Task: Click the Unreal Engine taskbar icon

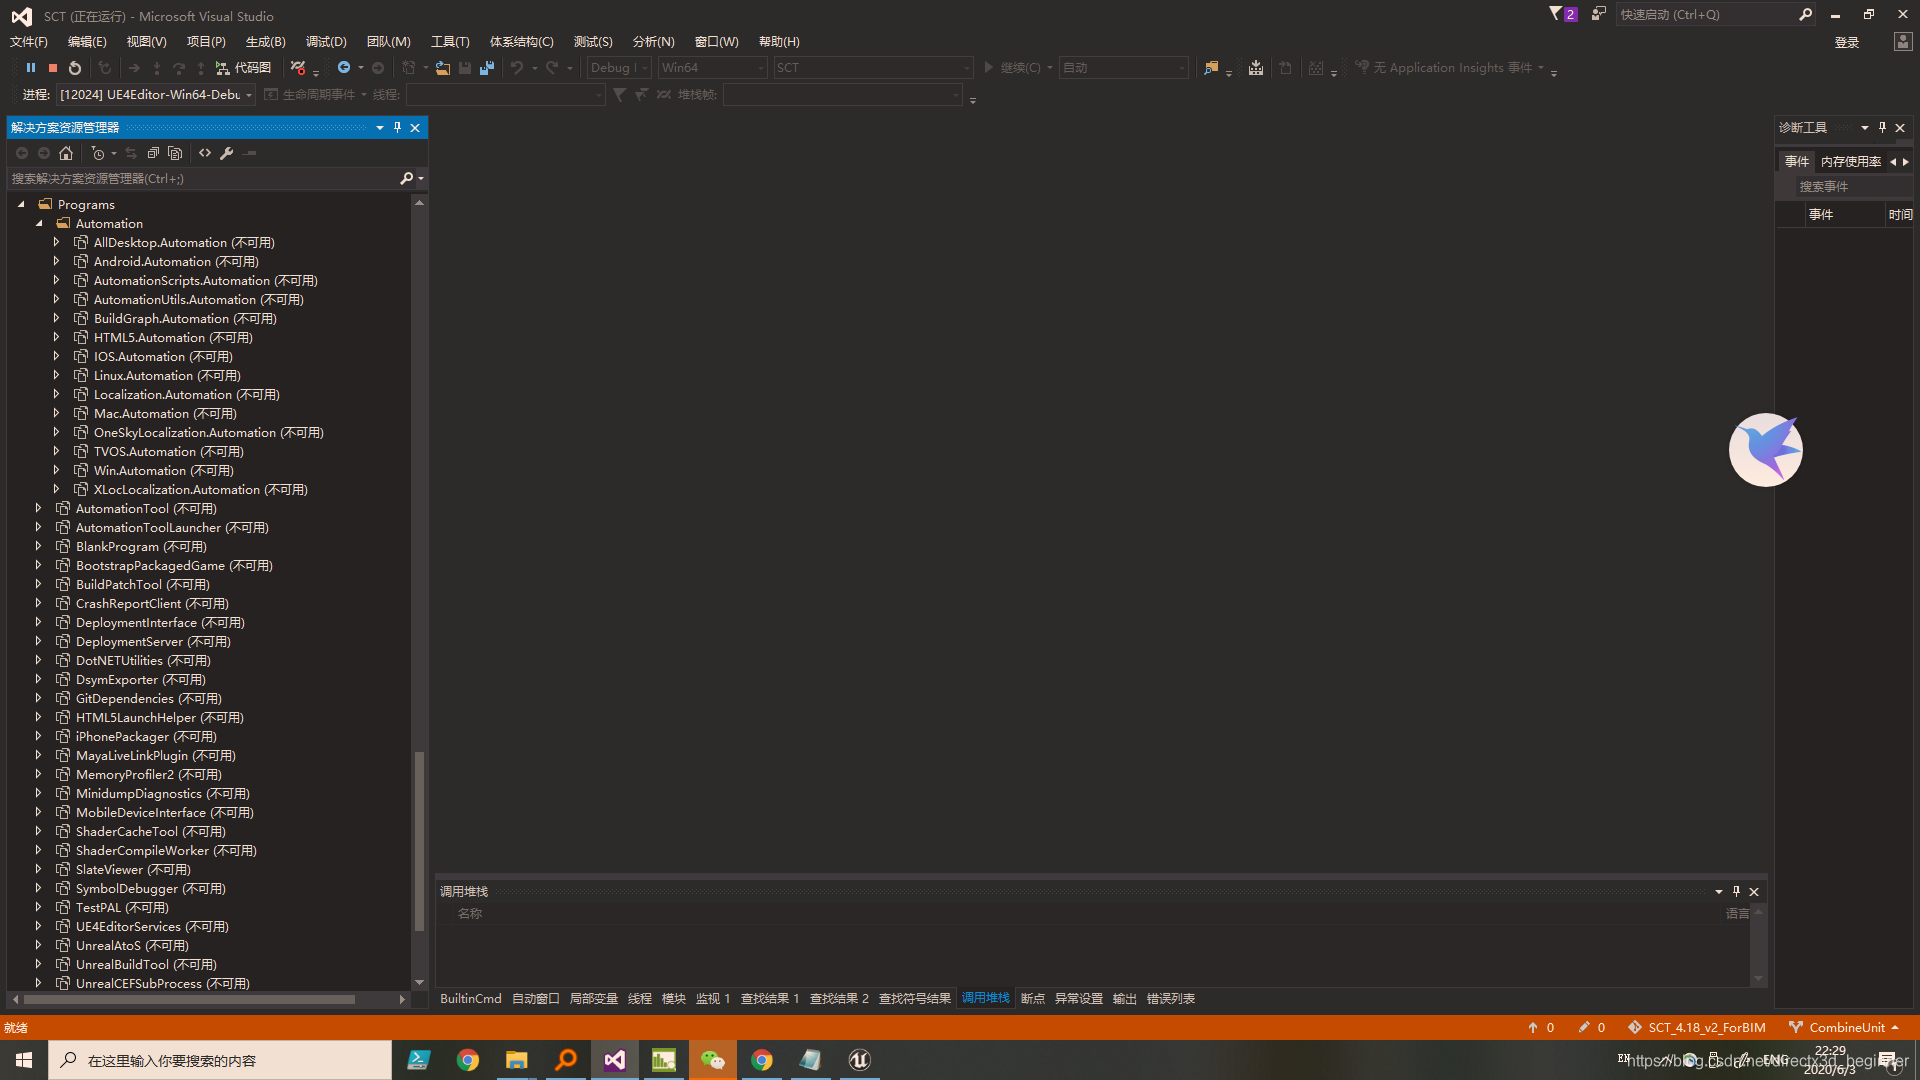Action: pos(859,1060)
